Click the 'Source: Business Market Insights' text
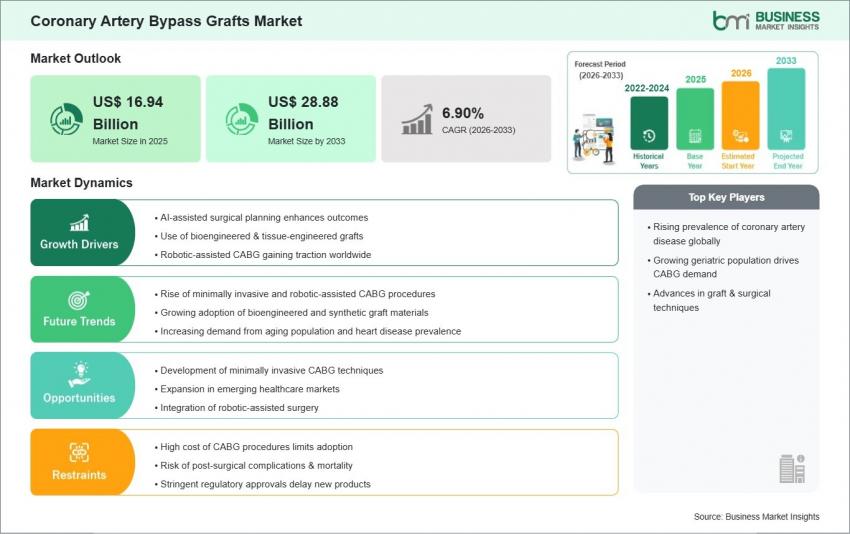This screenshot has height=534, width=850. coord(757,517)
